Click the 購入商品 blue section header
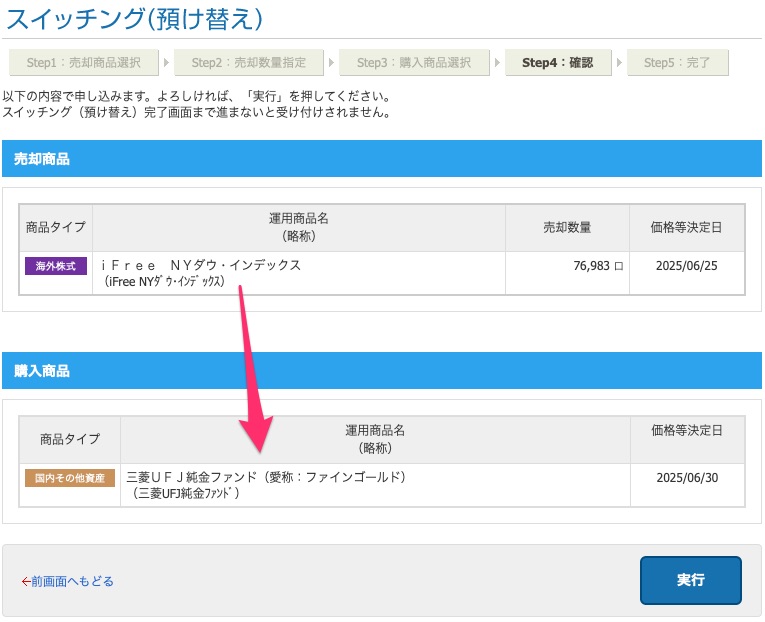The image size is (765, 622). tap(382, 371)
